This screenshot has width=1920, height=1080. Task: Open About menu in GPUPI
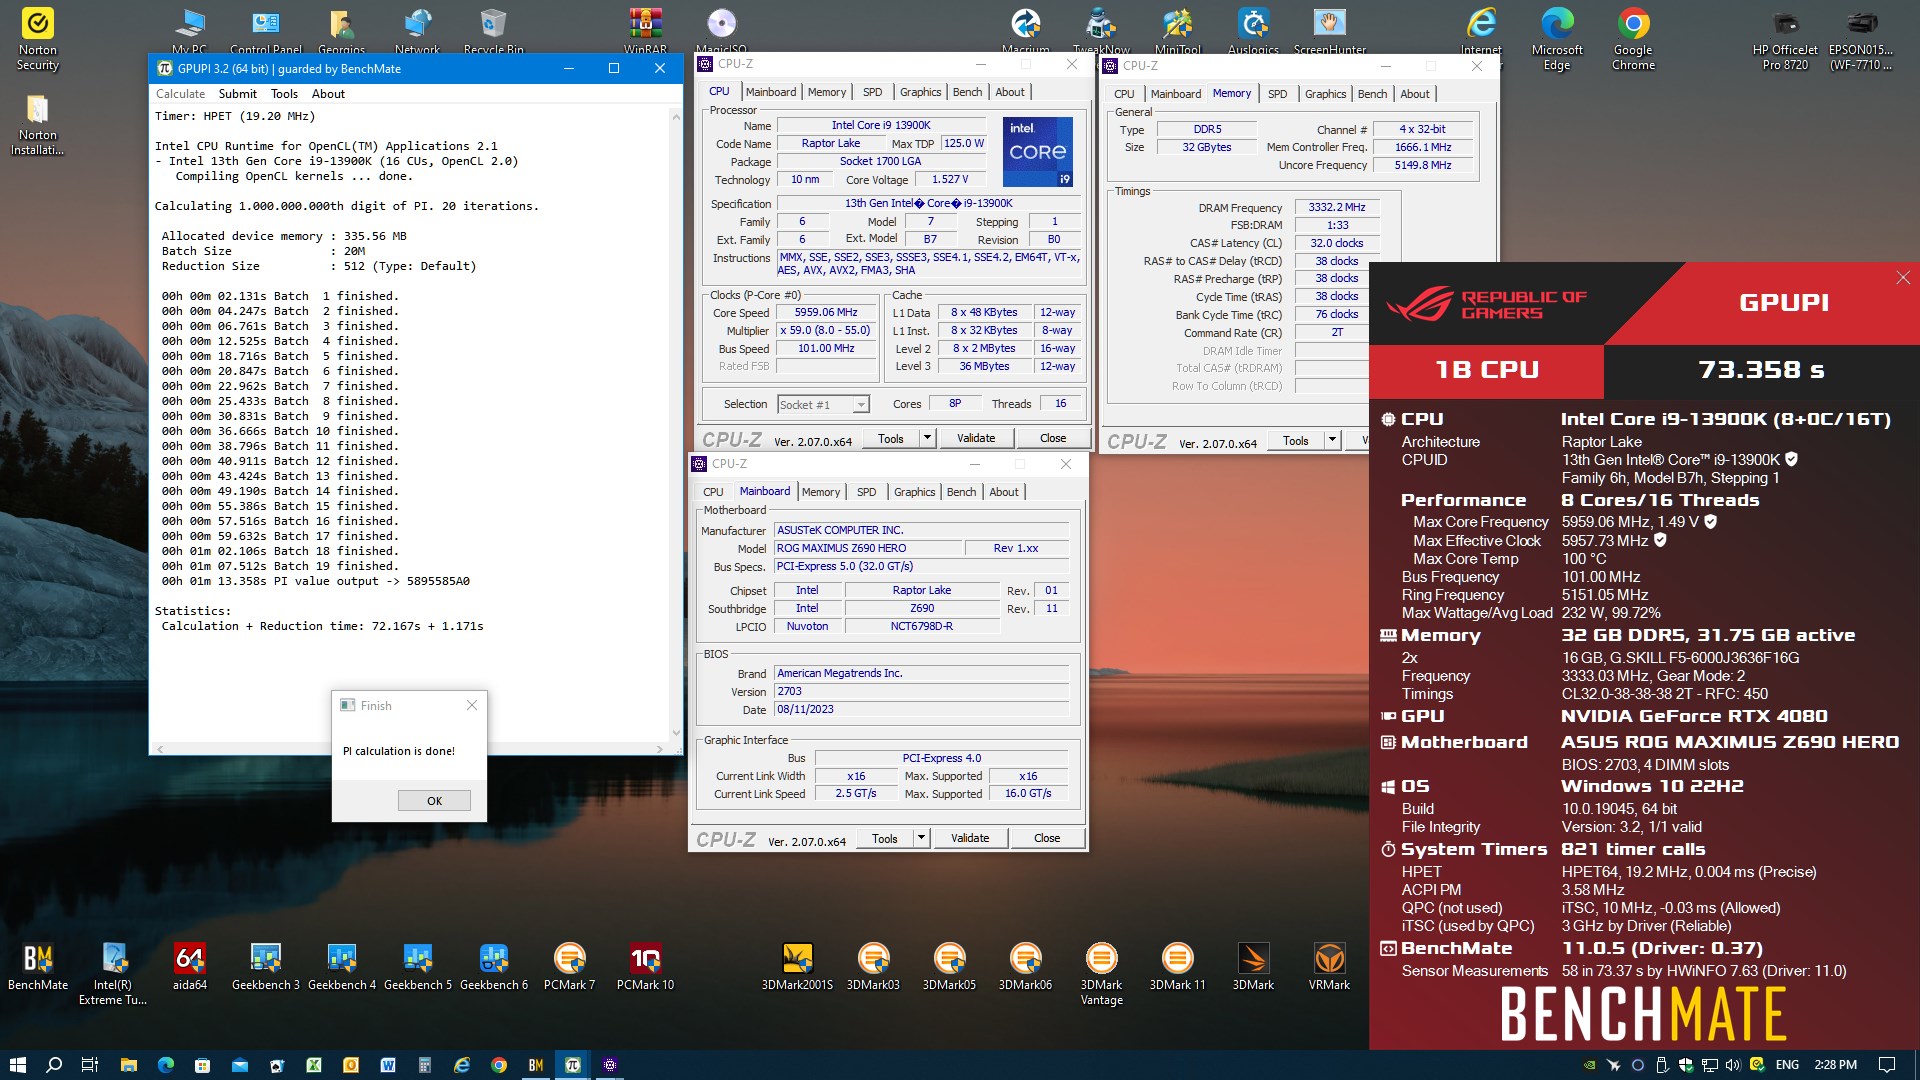[328, 94]
